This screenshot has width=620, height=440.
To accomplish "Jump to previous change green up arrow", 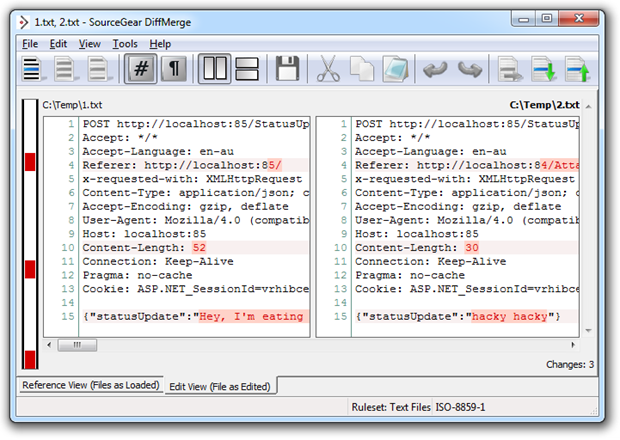I will [x=577, y=69].
